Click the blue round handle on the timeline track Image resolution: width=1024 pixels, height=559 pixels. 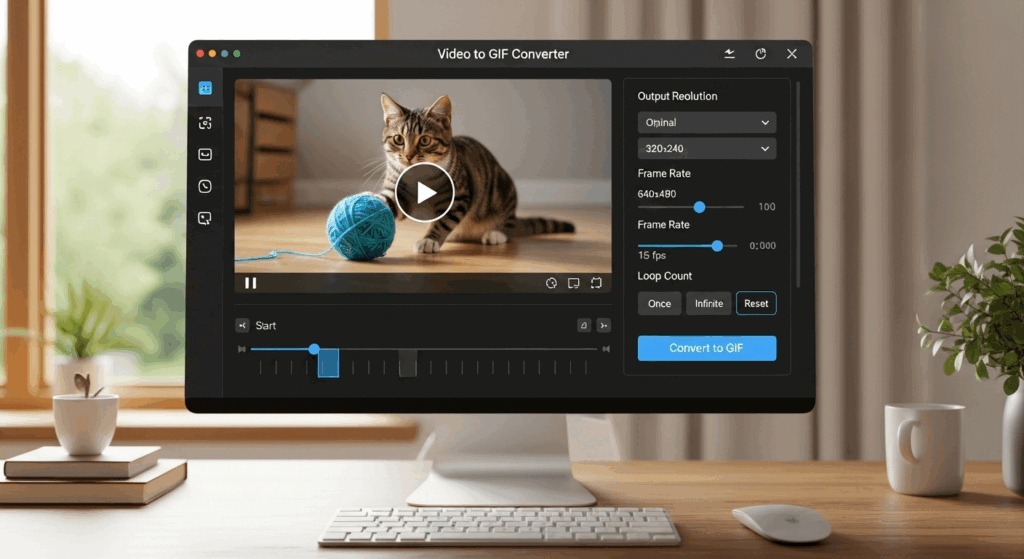314,349
